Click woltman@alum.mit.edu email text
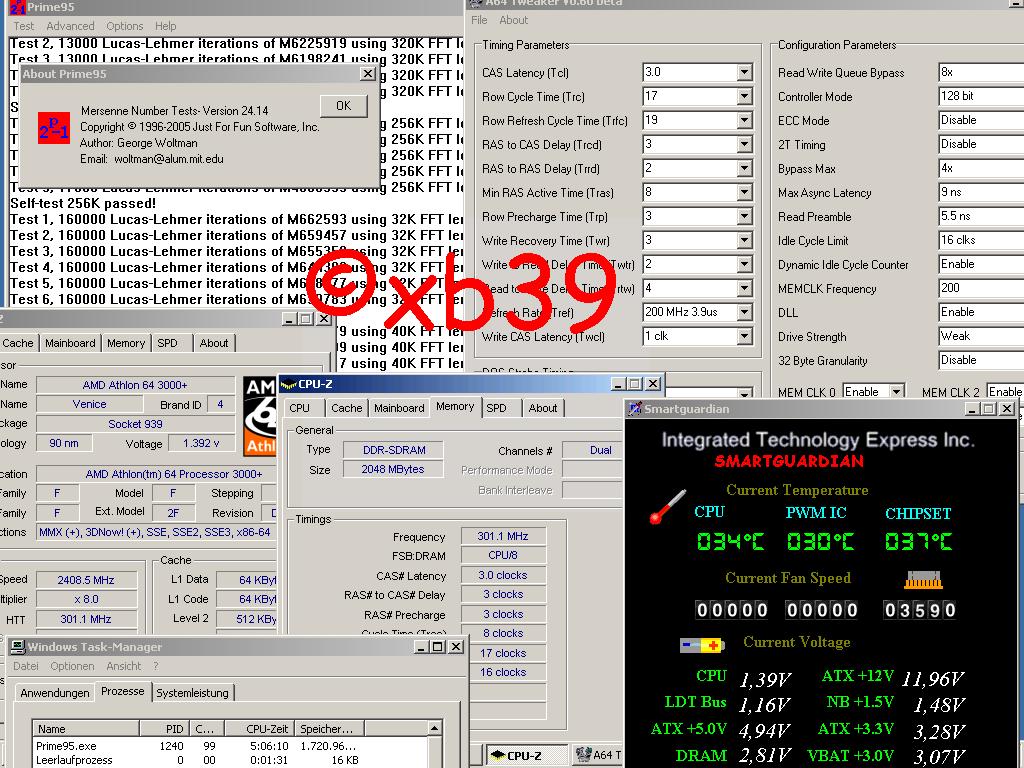 [168, 159]
